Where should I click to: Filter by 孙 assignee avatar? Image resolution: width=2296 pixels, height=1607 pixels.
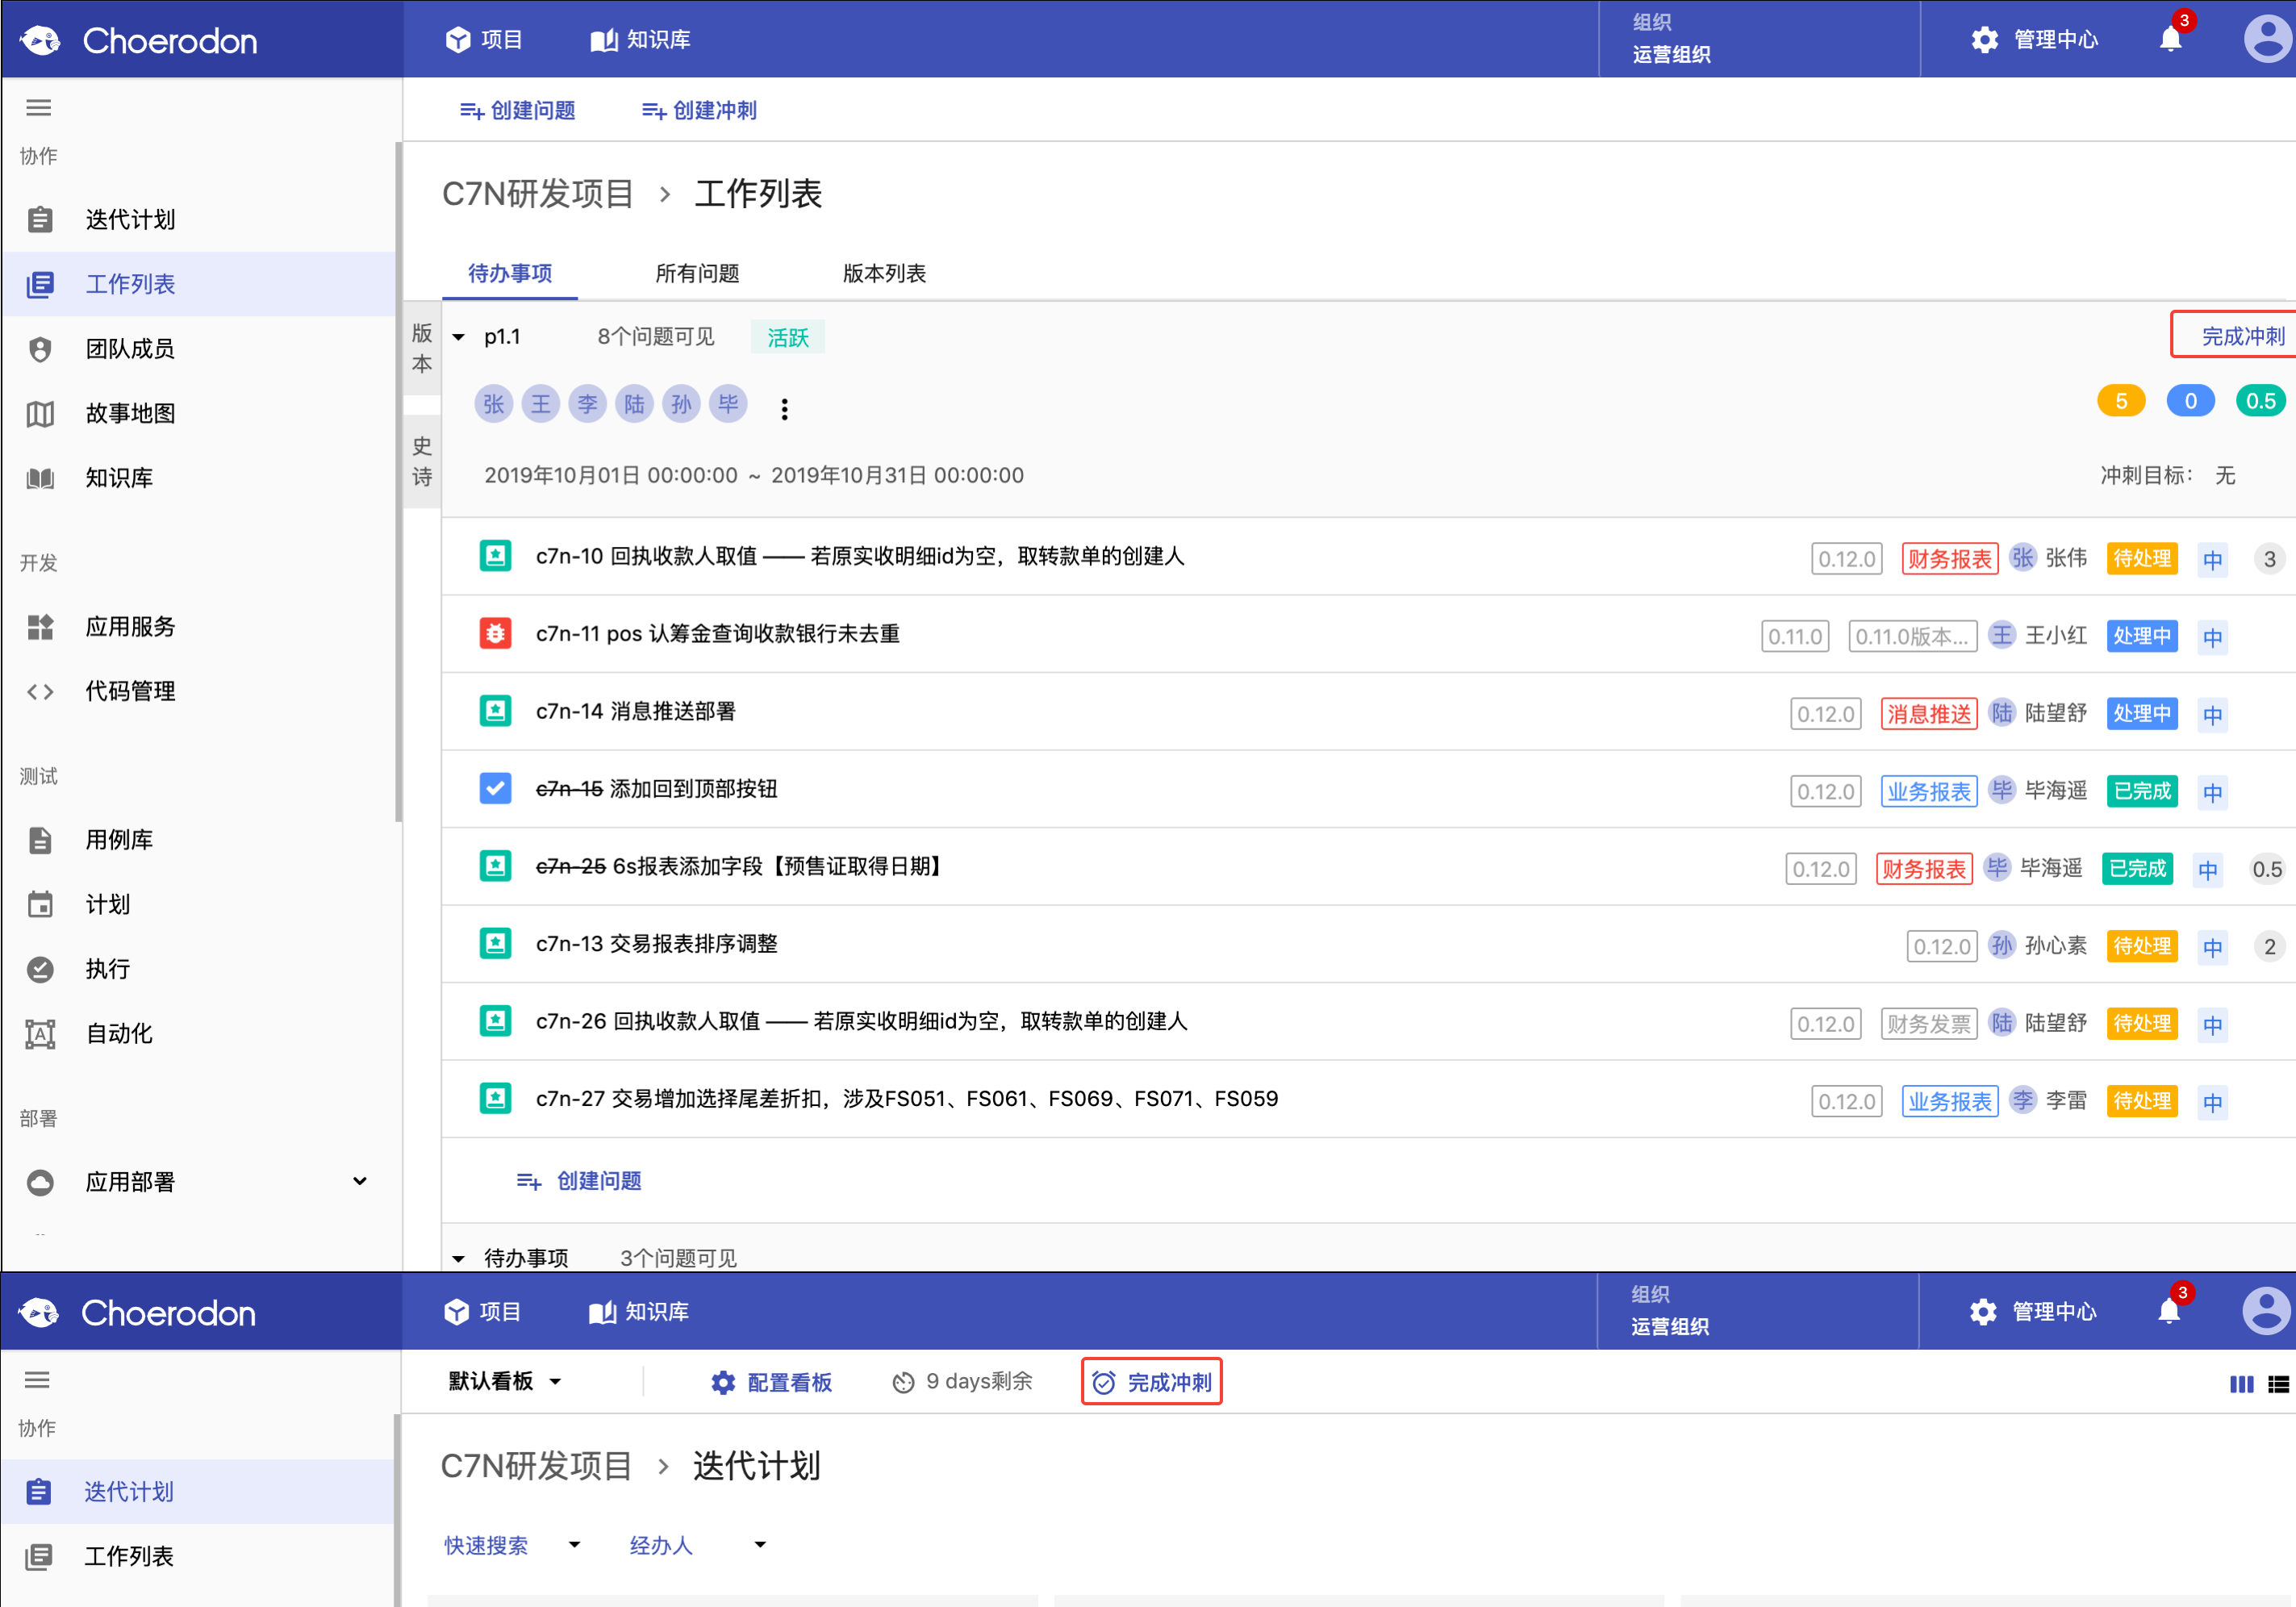click(x=682, y=404)
